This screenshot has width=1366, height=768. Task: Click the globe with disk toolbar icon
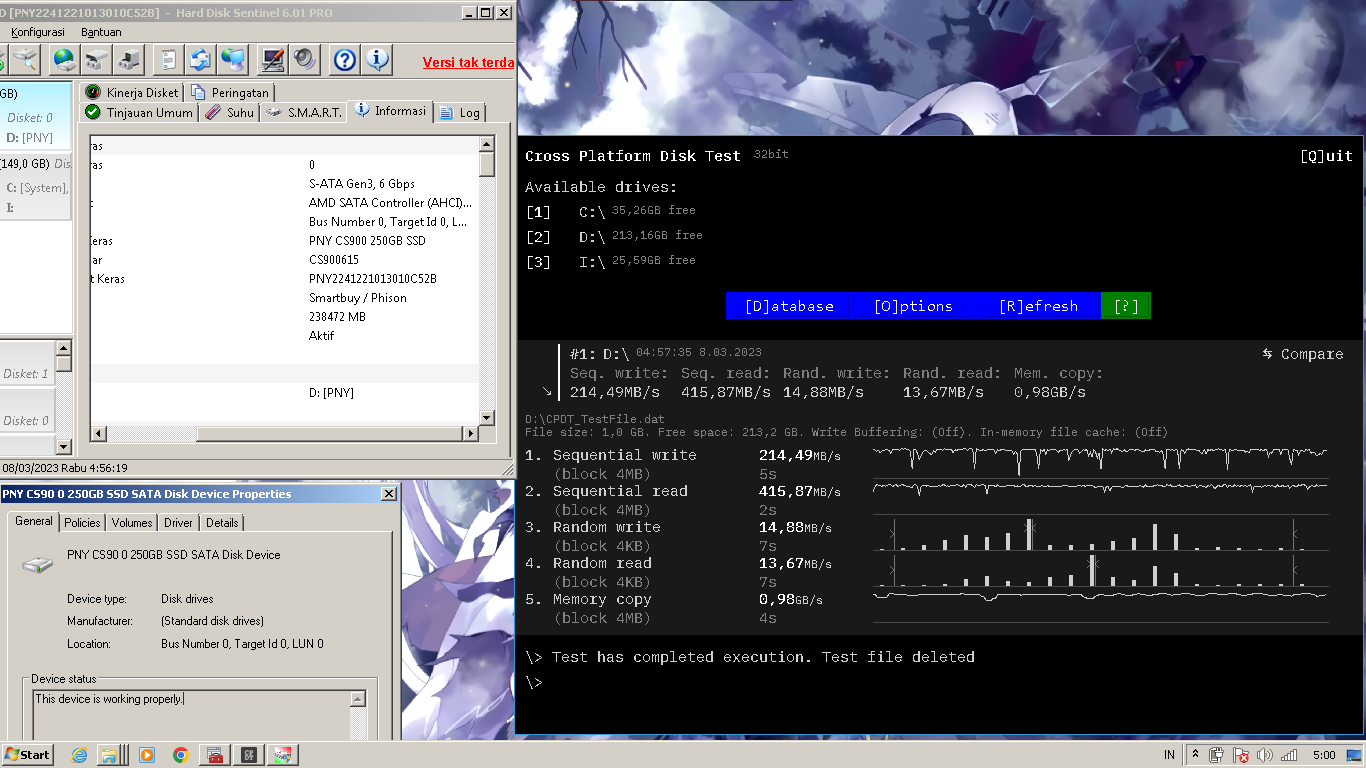click(64, 60)
